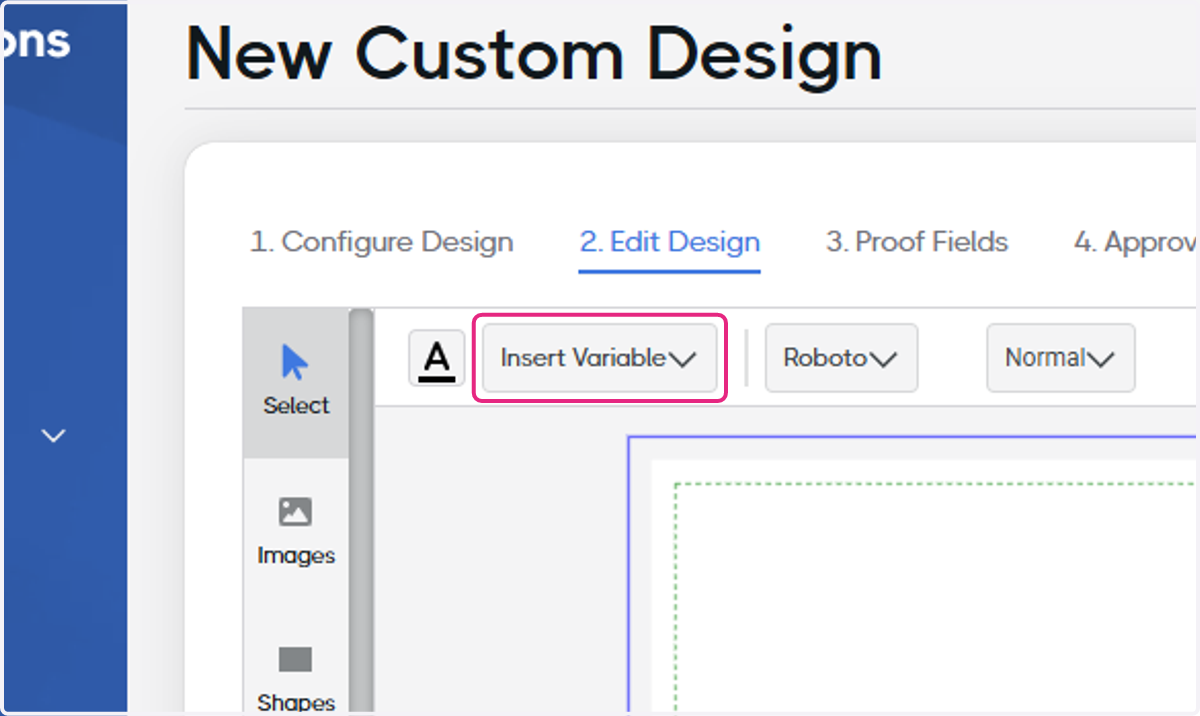Switch to the 2. Edit Design tab
The height and width of the screenshot is (716, 1200).
[669, 242]
